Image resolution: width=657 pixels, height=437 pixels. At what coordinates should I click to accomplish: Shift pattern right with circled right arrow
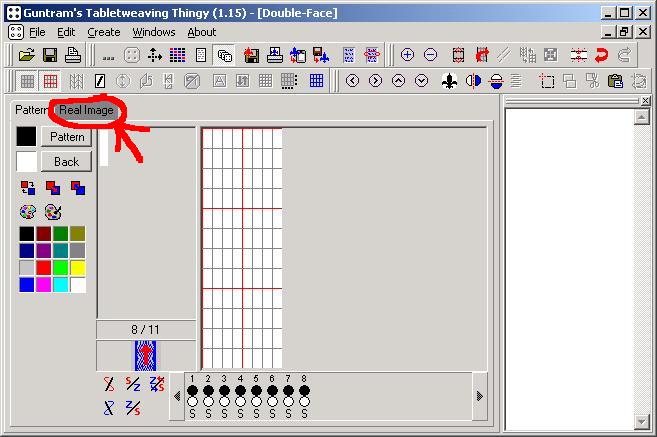[x=375, y=80]
